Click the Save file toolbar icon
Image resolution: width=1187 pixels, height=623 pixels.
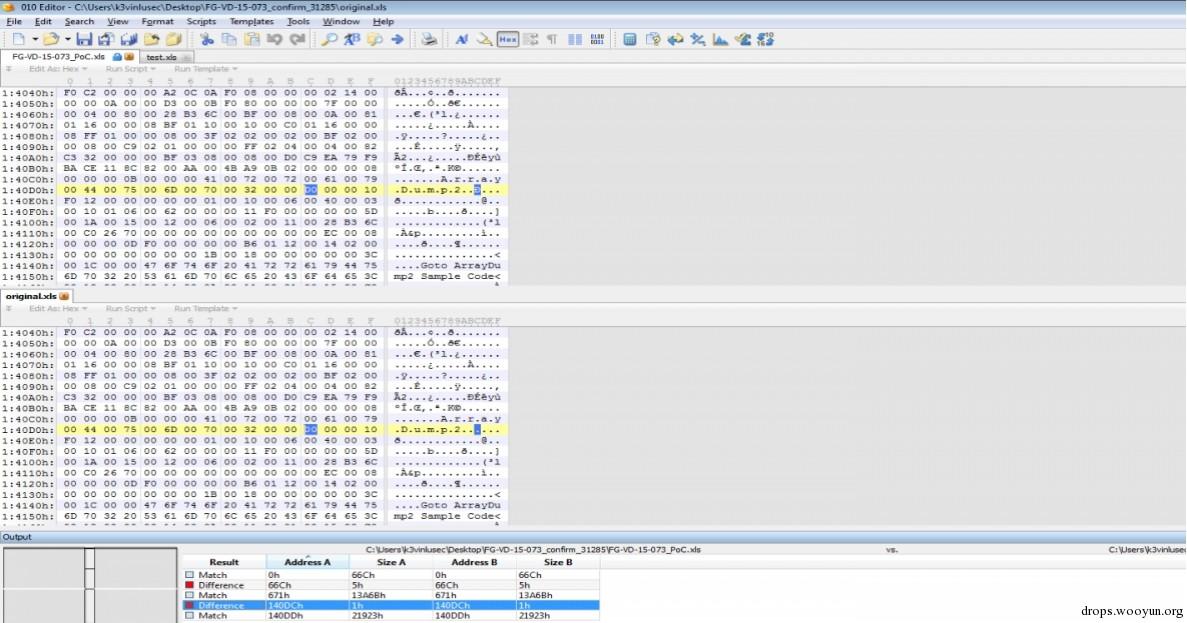point(84,39)
